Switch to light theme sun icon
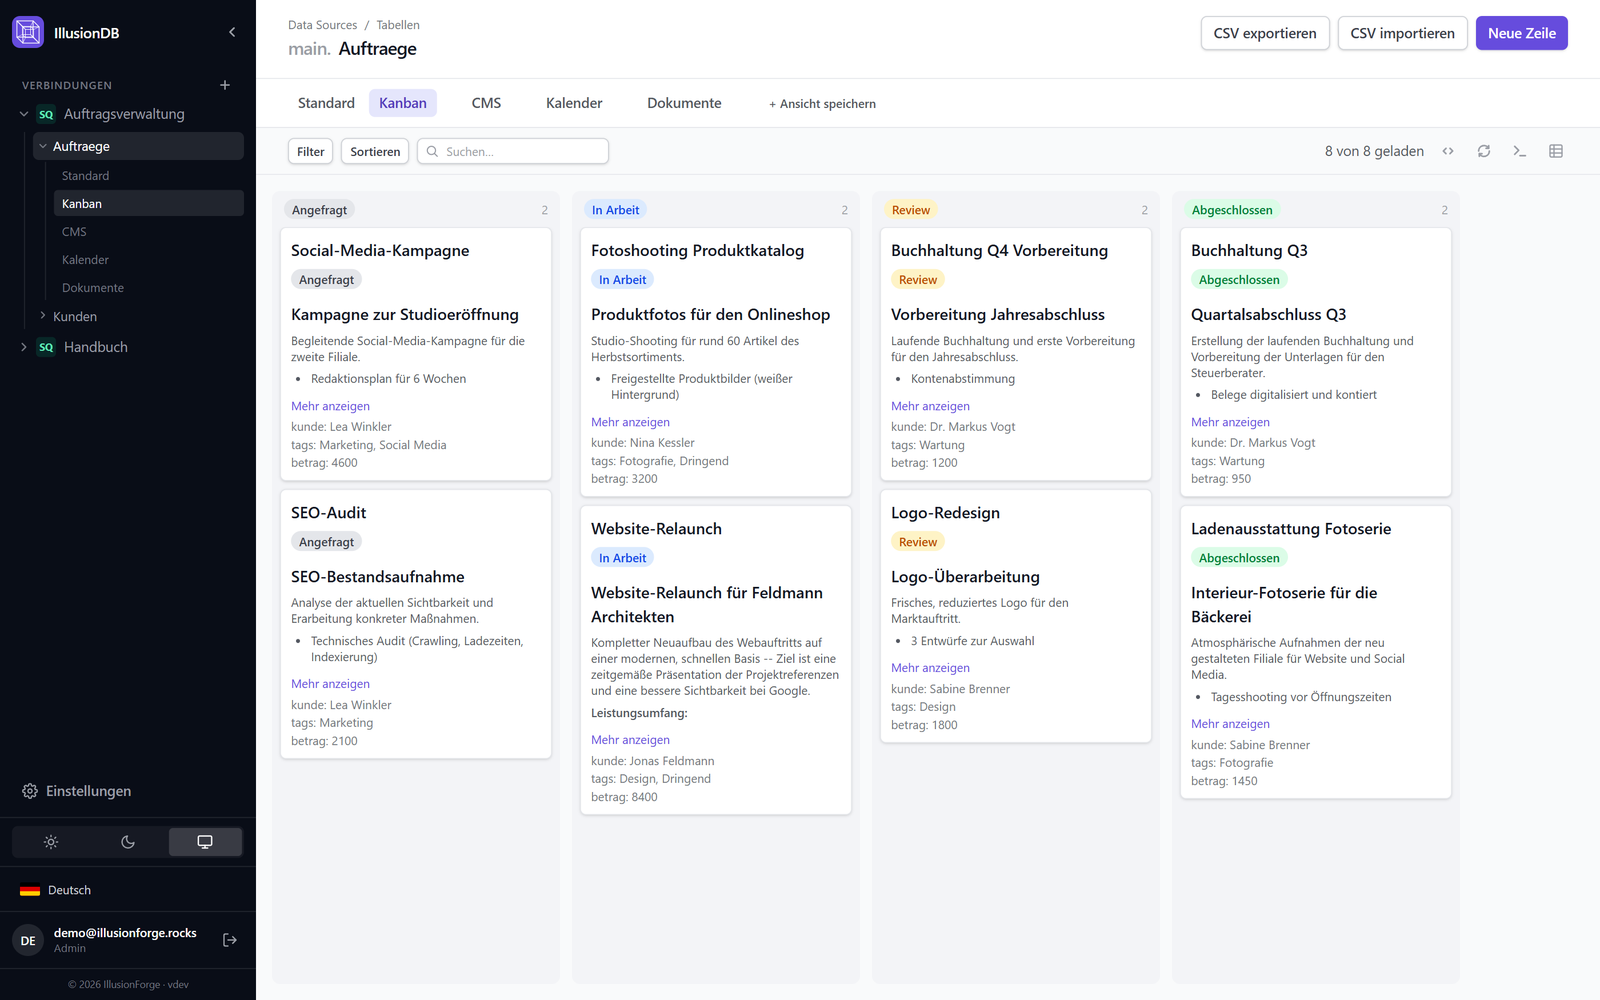 51,842
